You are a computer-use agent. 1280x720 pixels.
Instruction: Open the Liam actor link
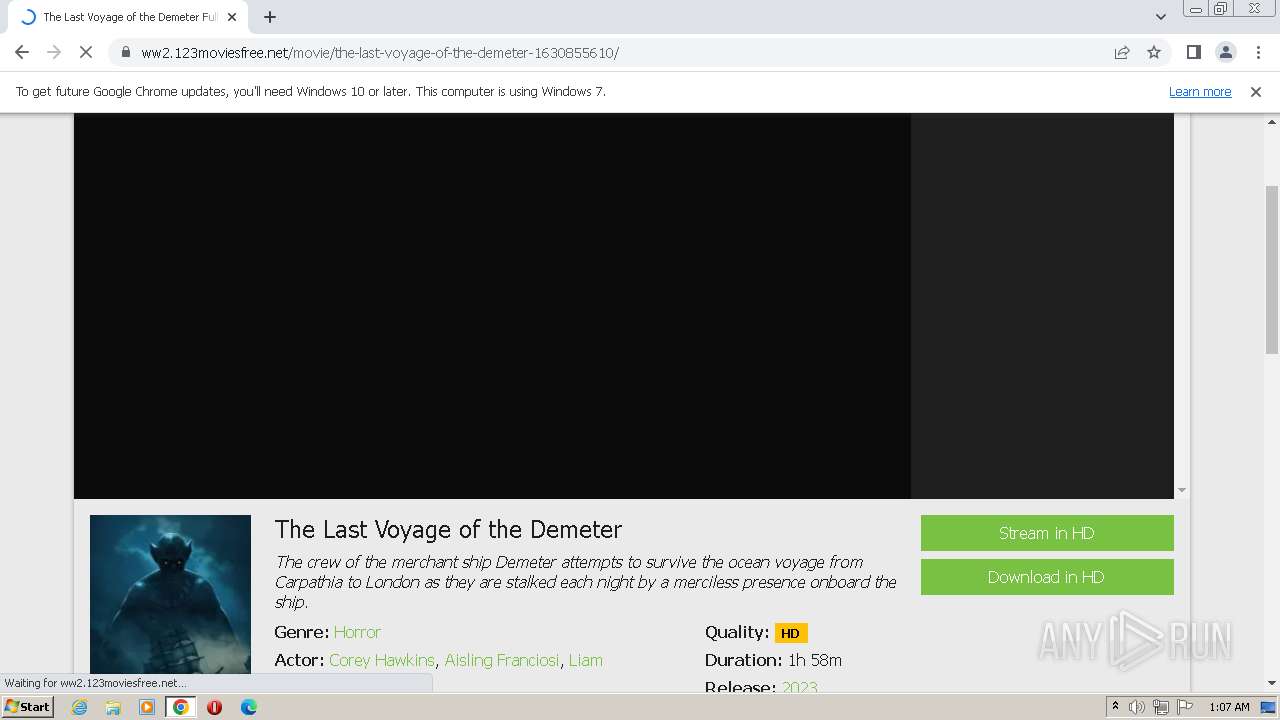click(586, 660)
